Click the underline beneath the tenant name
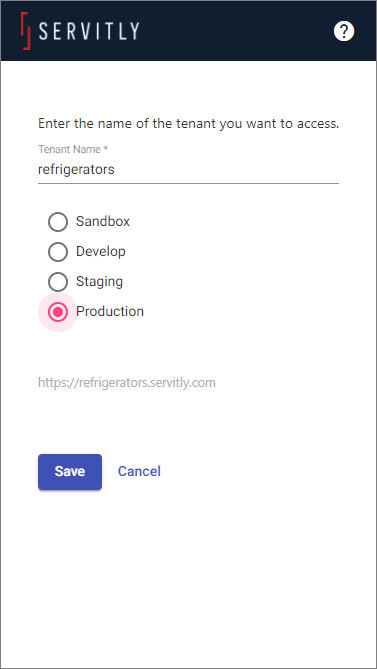 [x=188, y=183]
